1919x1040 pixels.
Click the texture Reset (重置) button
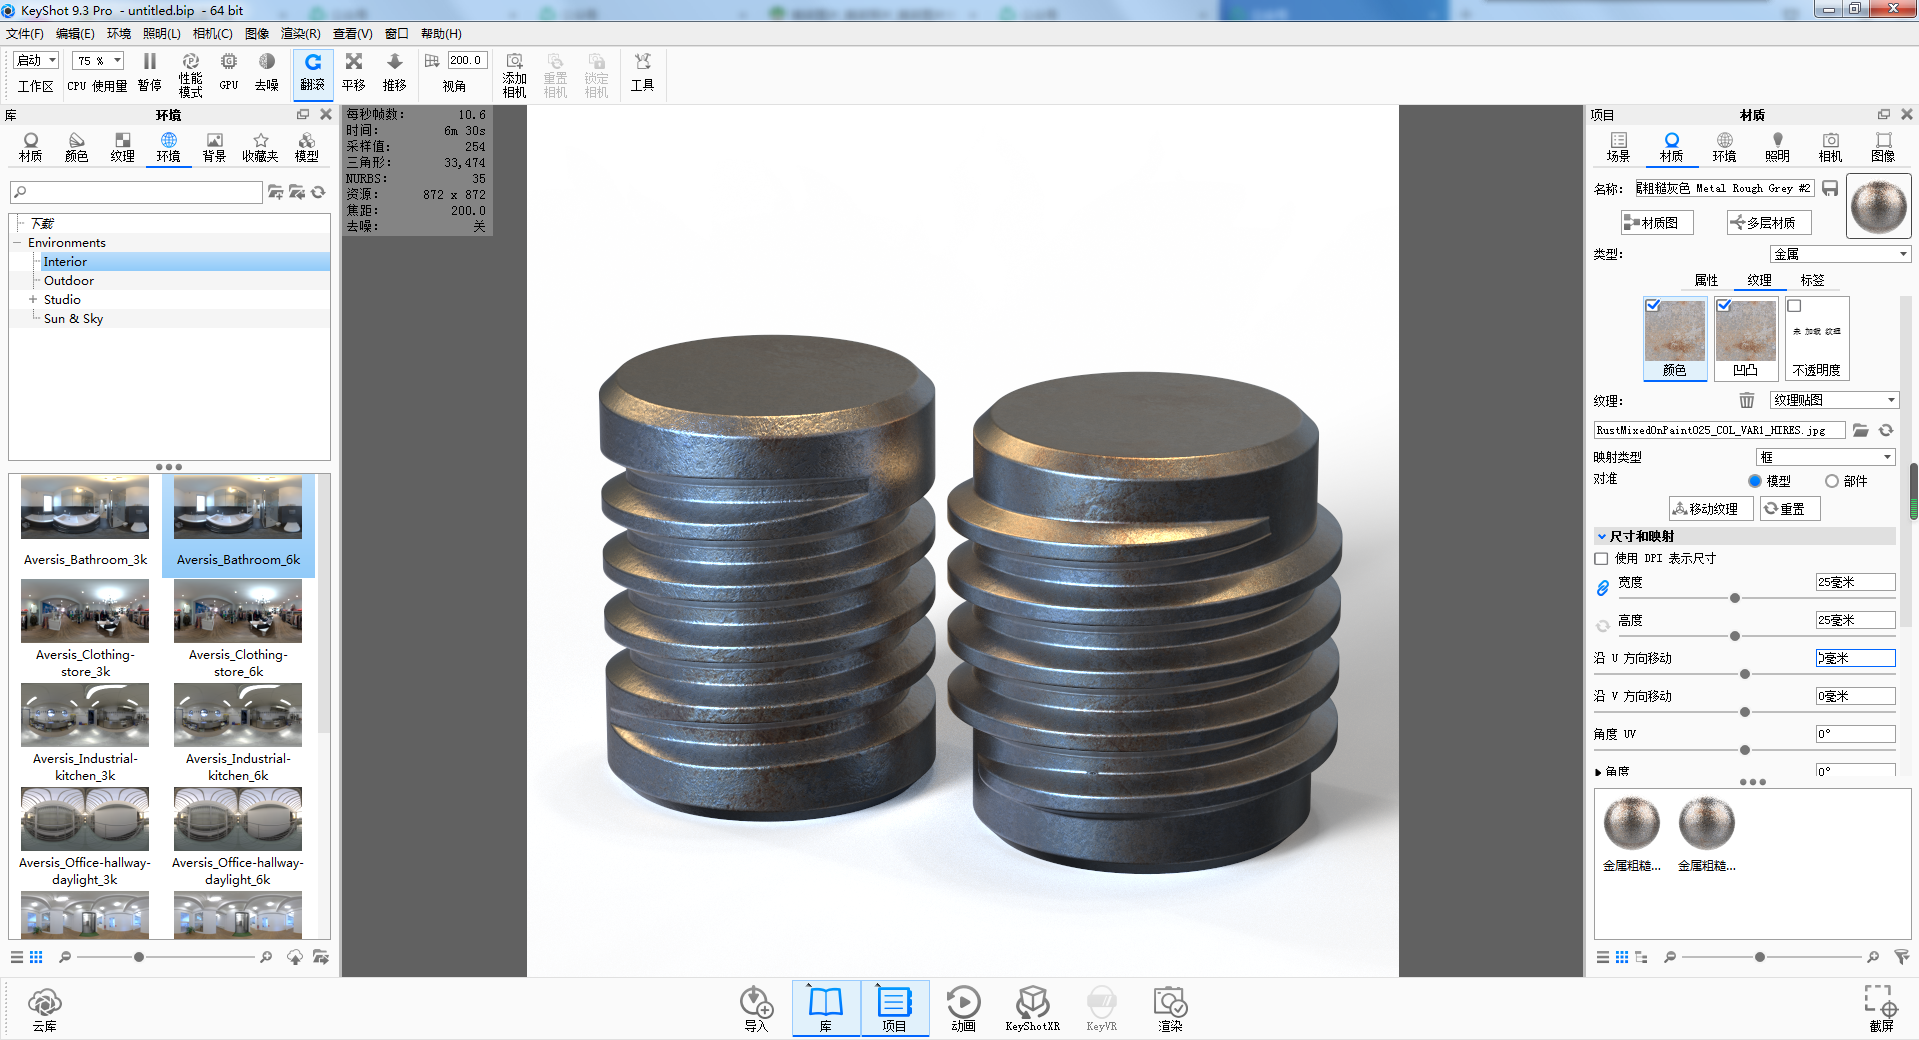pos(1790,509)
